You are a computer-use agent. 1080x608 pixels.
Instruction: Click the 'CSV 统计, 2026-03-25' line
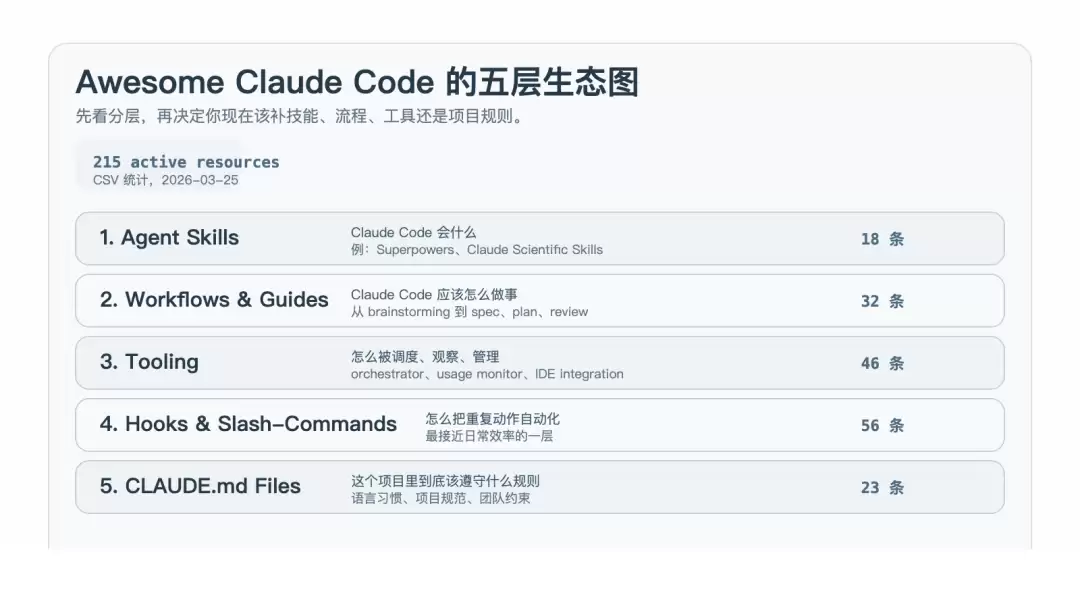[165, 180]
